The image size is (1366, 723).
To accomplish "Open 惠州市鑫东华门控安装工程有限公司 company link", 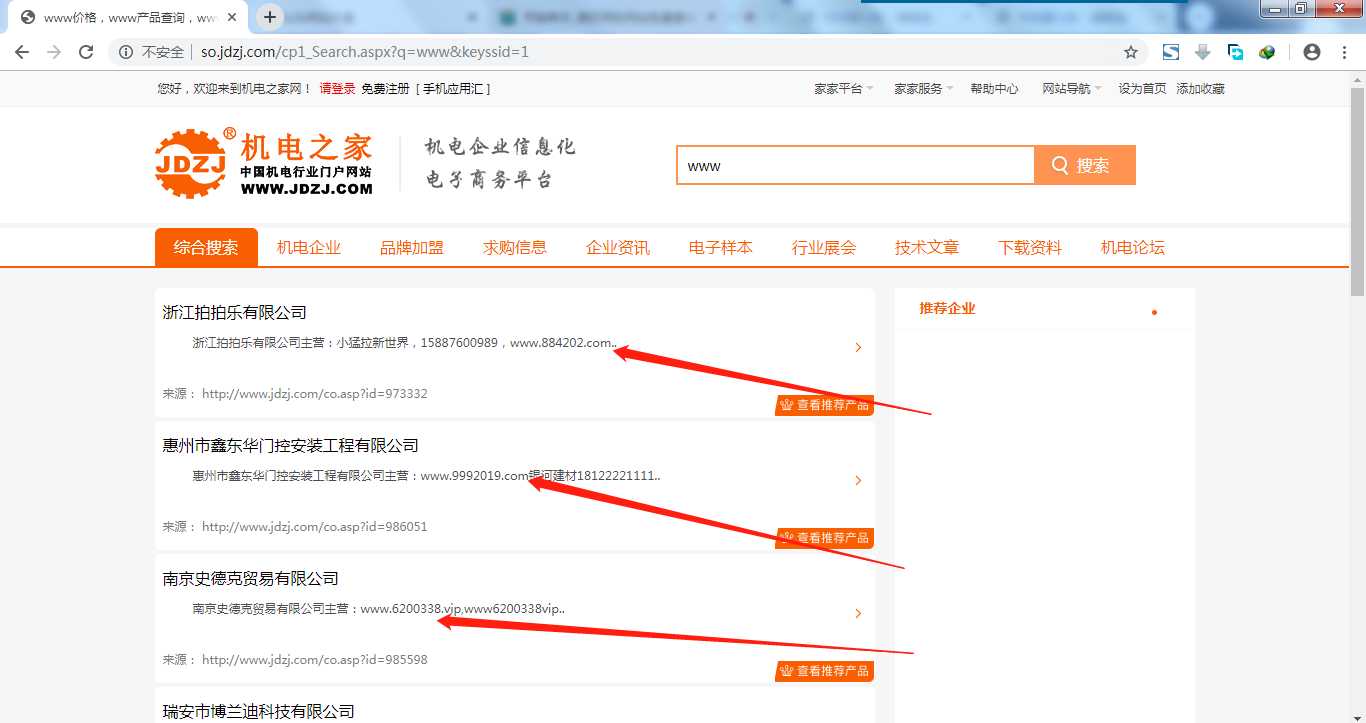I will pyautogui.click(x=291, y=446).
